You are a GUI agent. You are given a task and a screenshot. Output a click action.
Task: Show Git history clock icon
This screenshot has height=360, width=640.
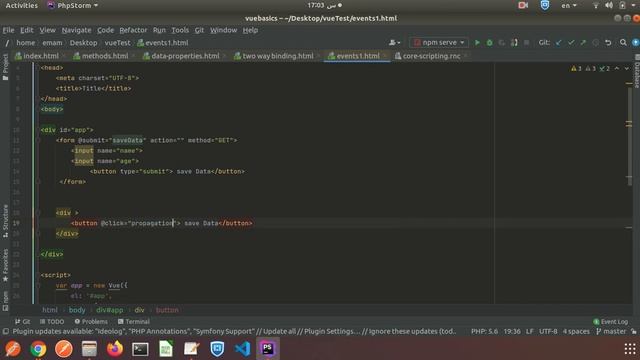(x=596, y=42)
